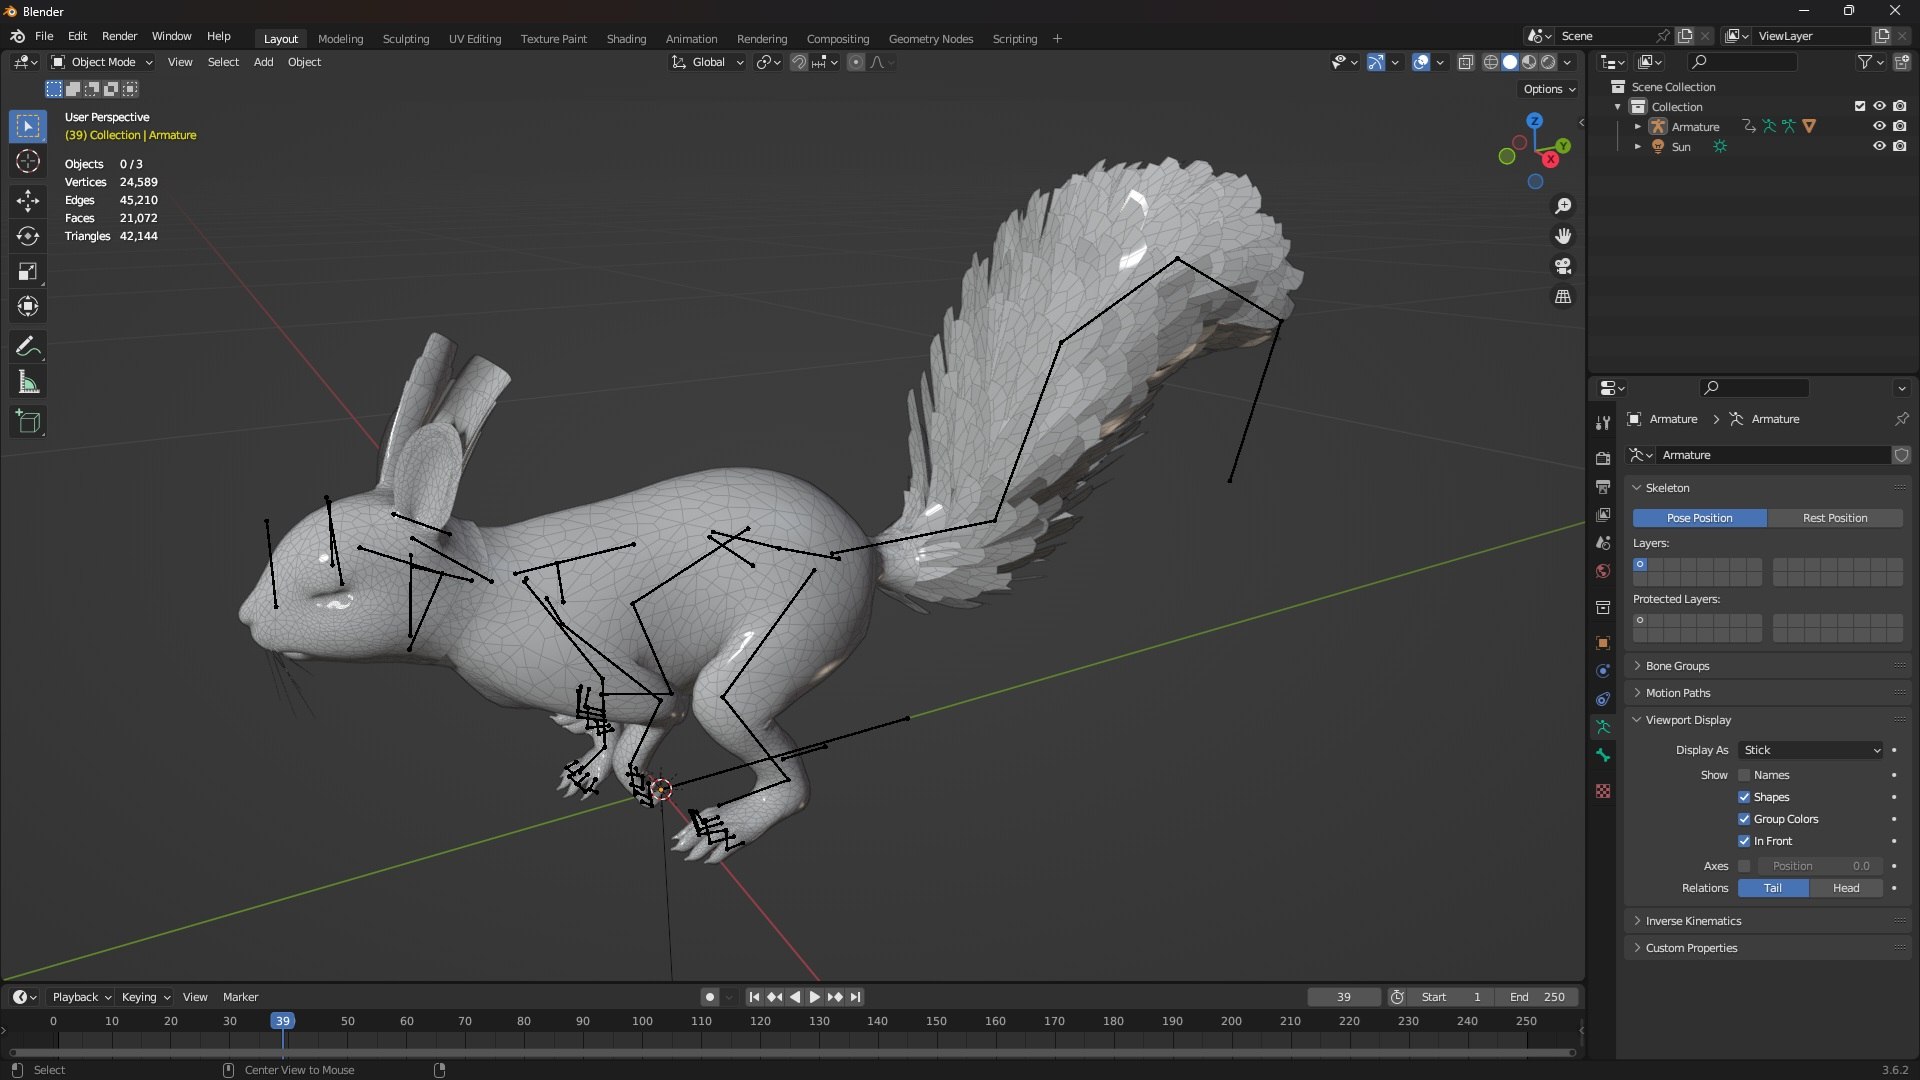Click the Pose Position button
This screenshot has height=1080, width=1920.
pos(1699,518)
